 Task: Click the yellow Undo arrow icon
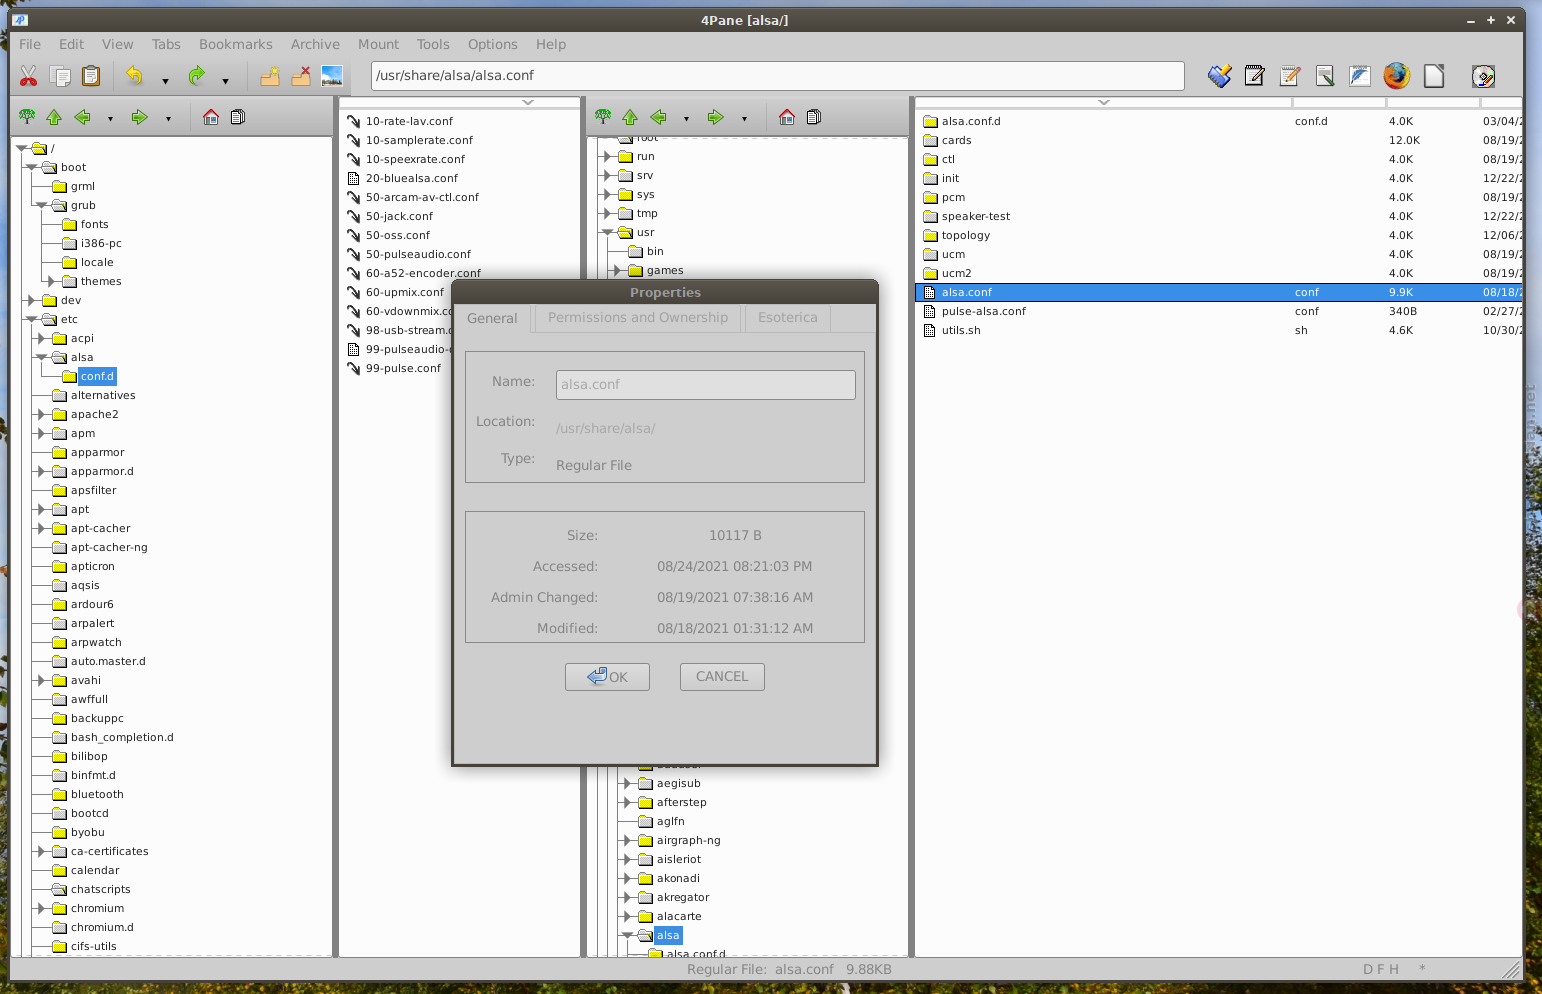tap(135, 76)
